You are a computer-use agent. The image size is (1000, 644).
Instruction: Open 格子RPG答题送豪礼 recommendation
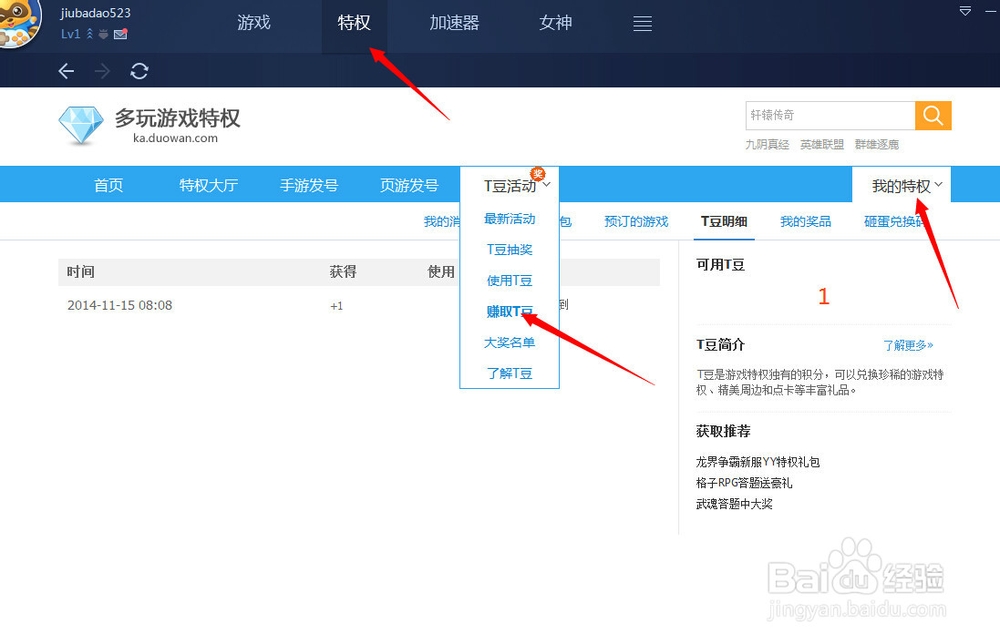(744, 483)
